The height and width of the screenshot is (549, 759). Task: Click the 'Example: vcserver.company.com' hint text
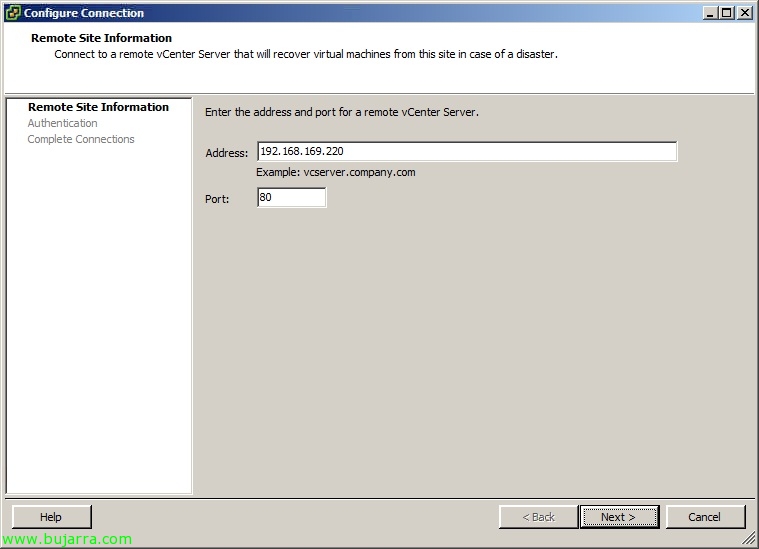(335, 172)
